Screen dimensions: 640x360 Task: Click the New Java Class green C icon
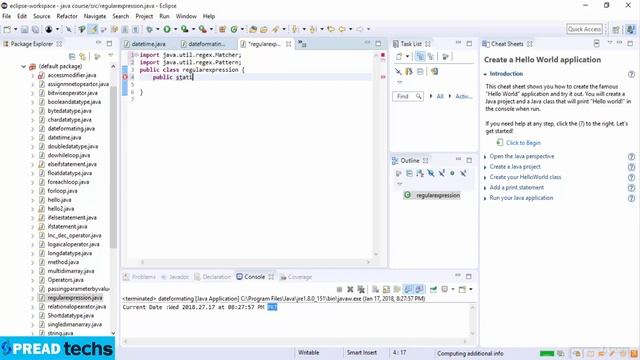234,29
